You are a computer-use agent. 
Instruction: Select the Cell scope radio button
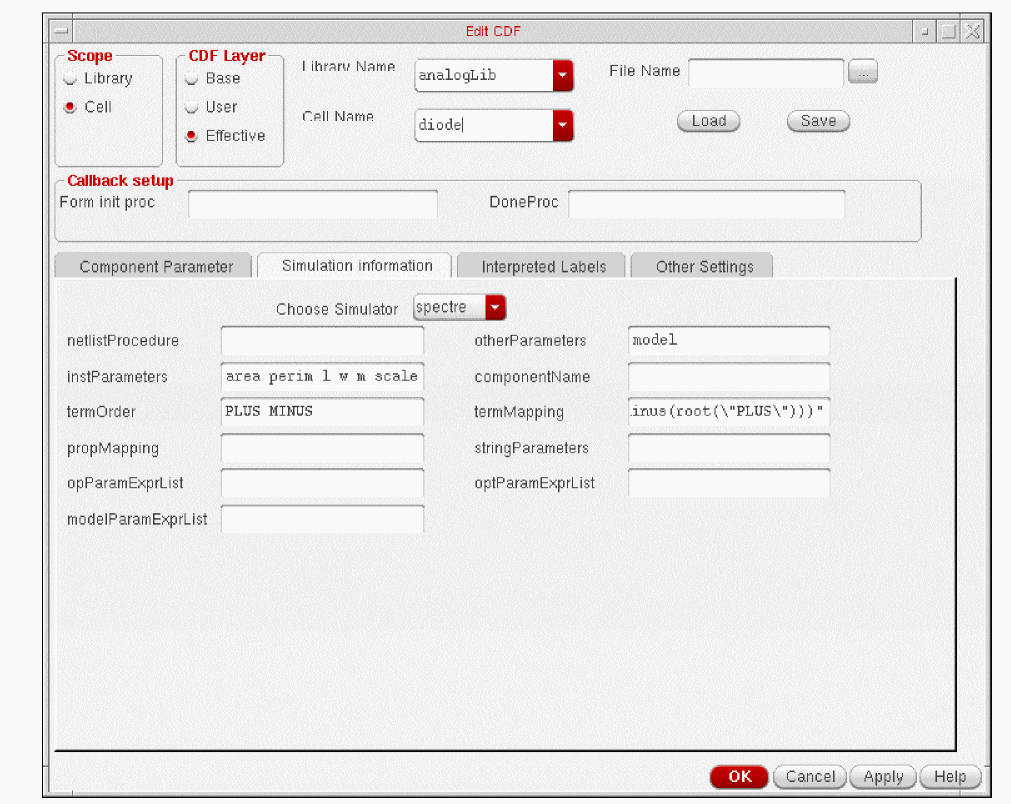click(70, 107)
